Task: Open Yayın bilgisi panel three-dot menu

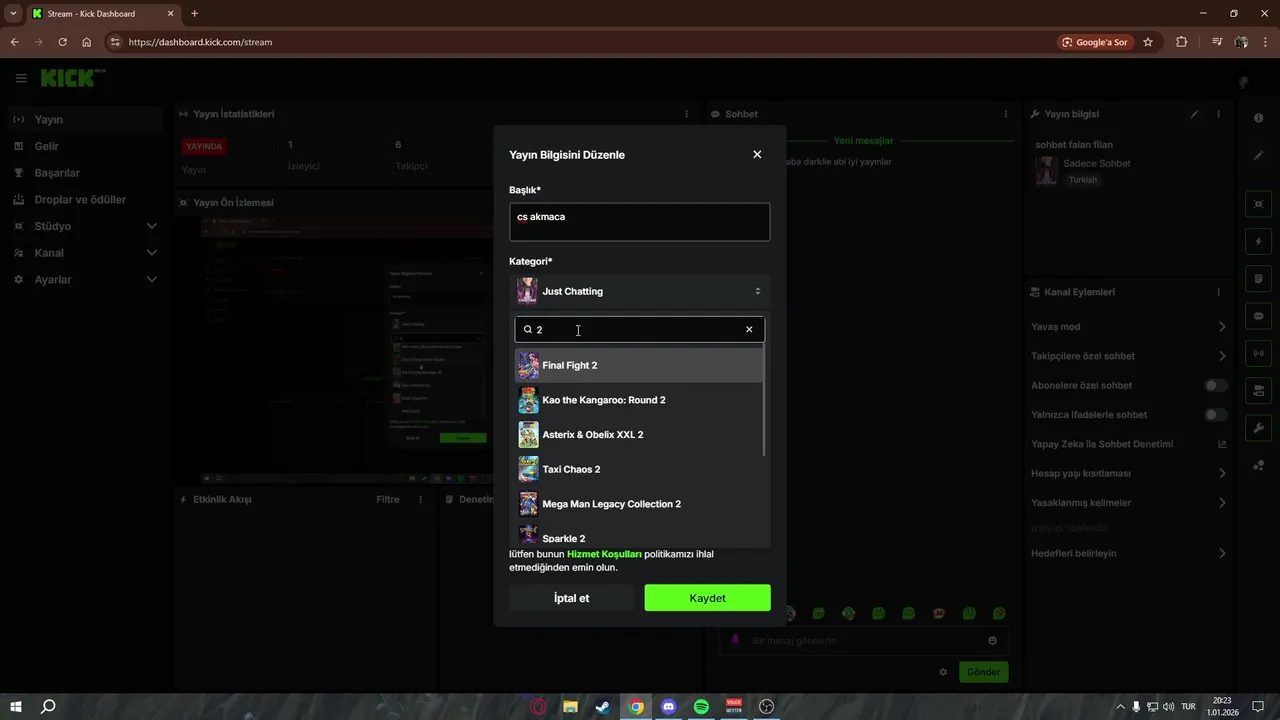Action: point(1218,114)
